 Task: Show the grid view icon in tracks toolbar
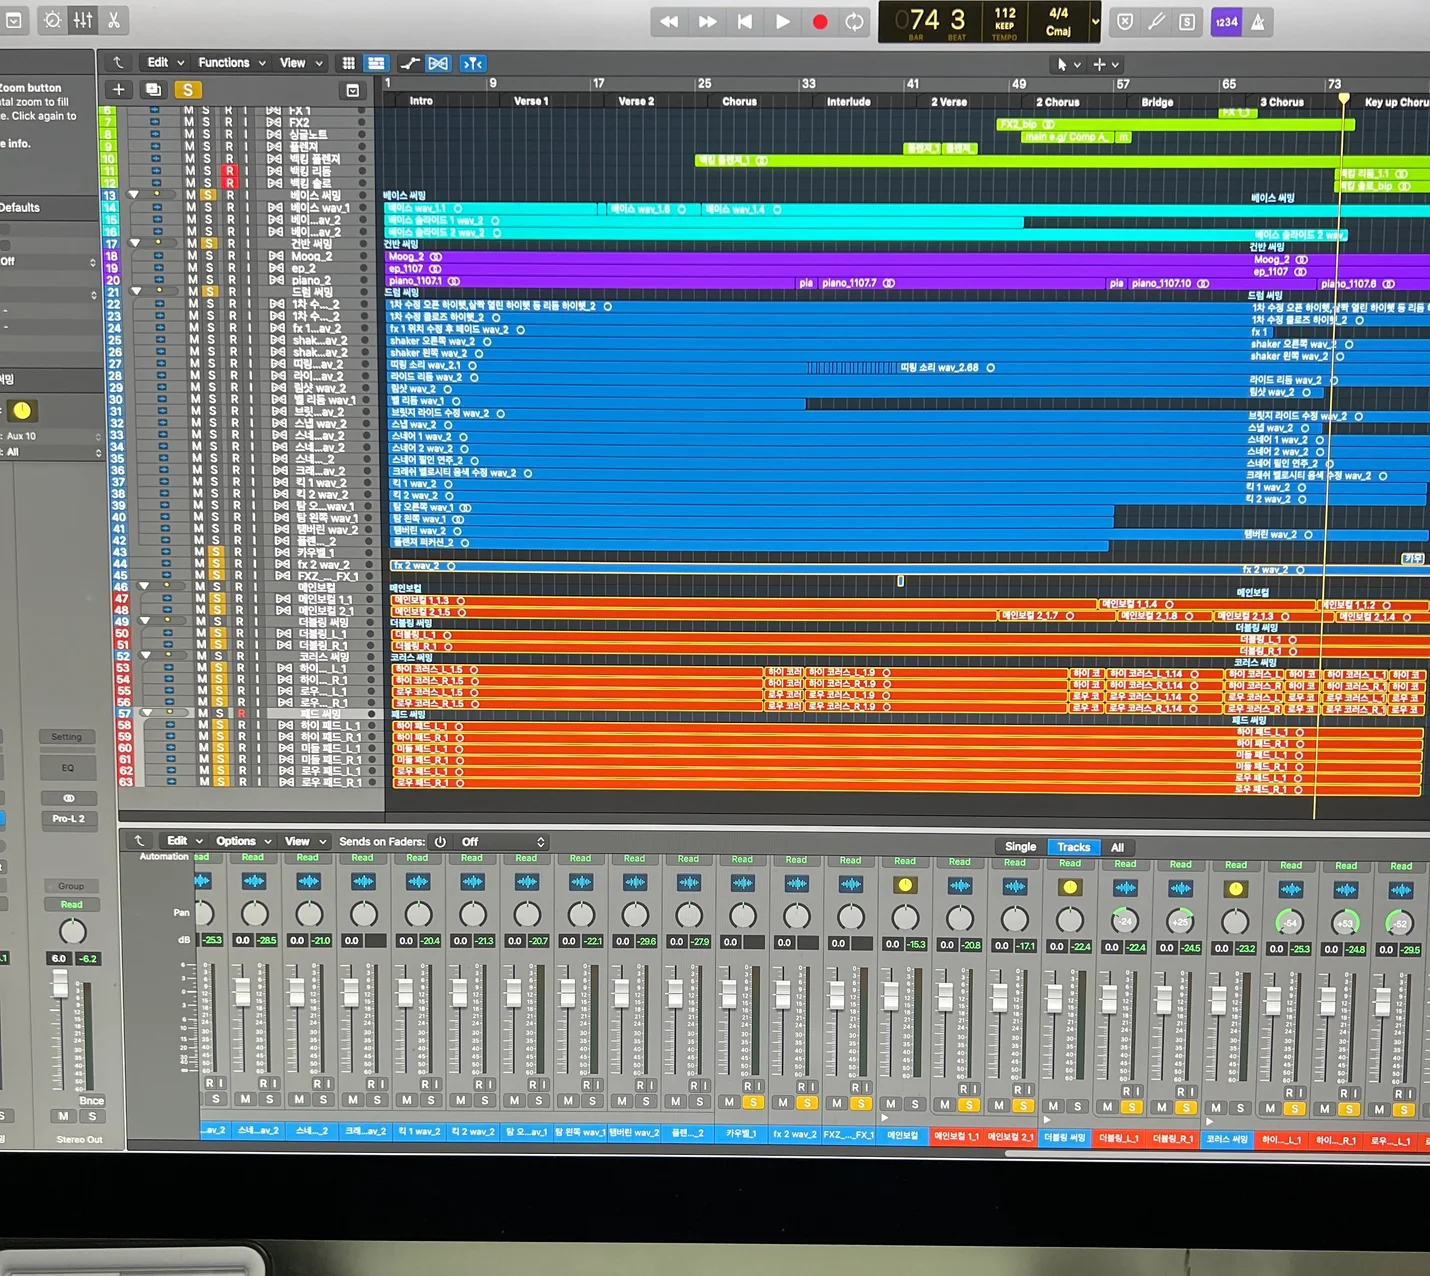coord(348,63)
